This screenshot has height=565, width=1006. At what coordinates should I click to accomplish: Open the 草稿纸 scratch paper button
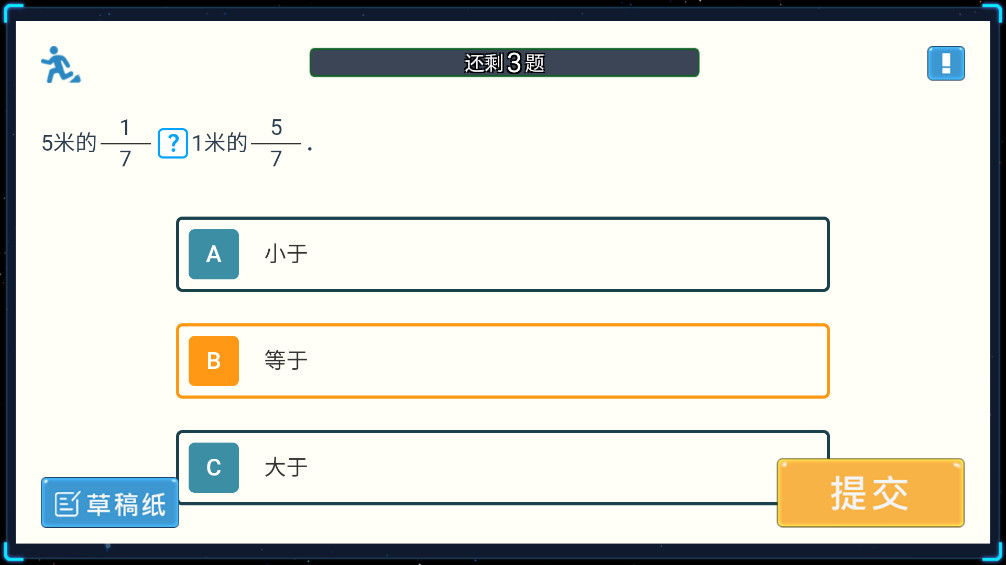(110, 503)
